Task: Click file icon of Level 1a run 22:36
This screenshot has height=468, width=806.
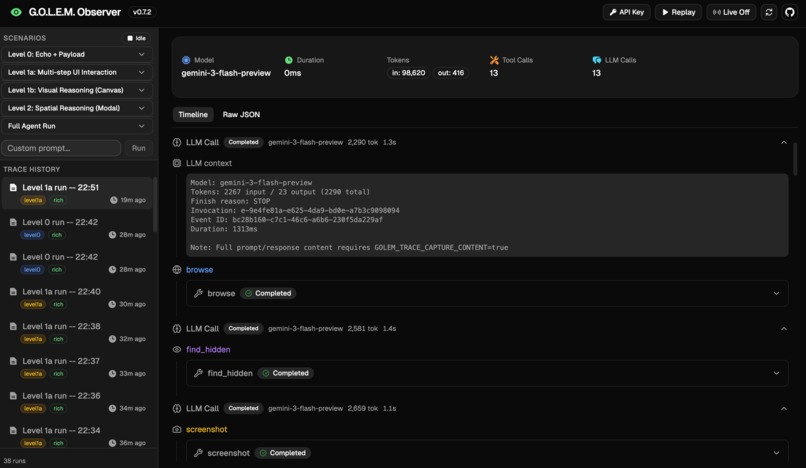Action: point(13,395)
